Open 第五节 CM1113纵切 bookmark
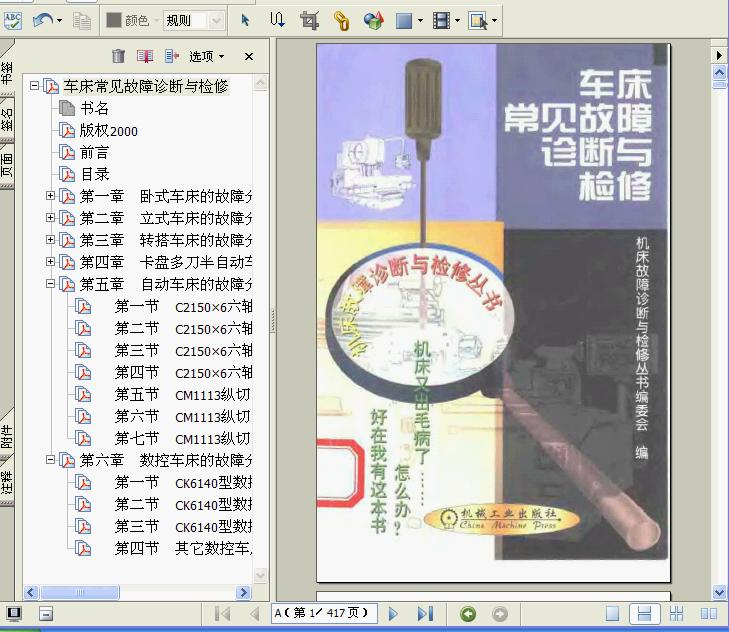This screenshot has width=729, height=632. click(x=182, y=394)
